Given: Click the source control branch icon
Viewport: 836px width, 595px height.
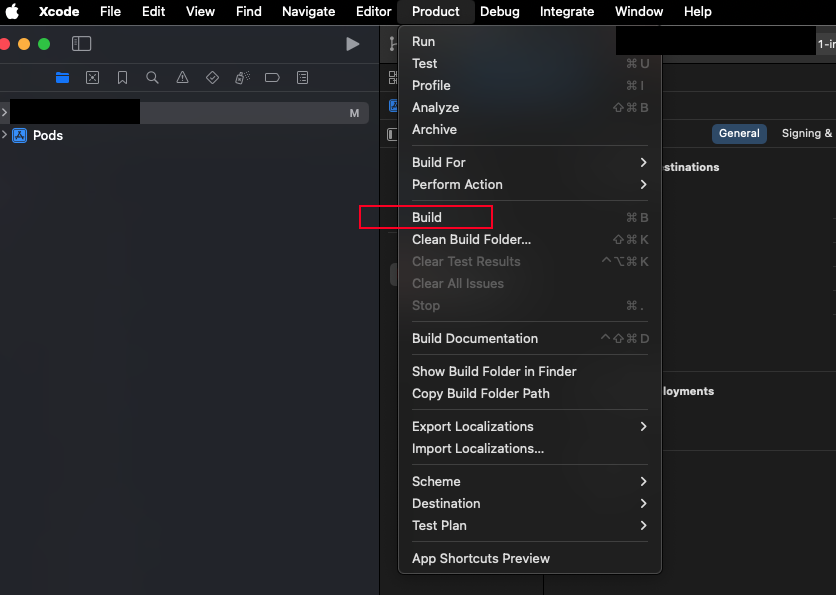Looking at the screenshot, I should 393,44.
